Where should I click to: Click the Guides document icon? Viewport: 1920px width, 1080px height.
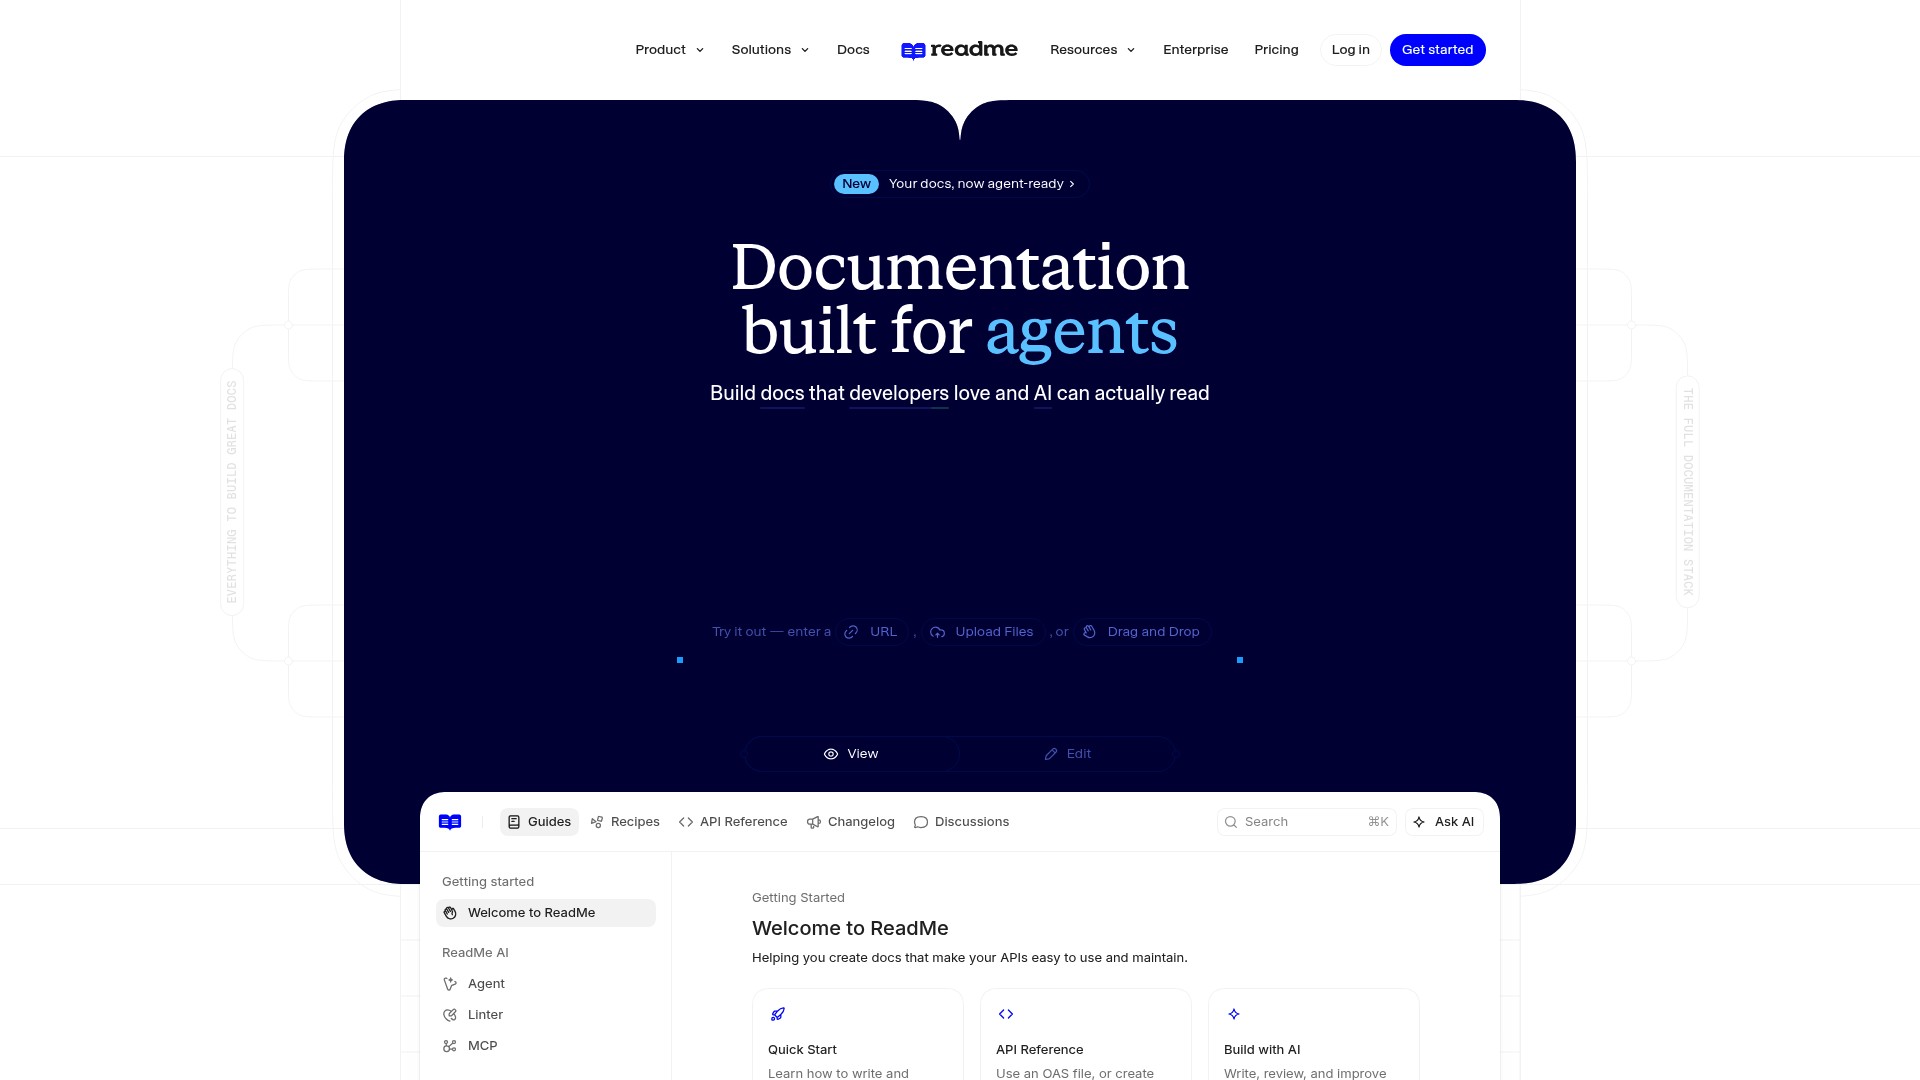[x=514, y=822]
